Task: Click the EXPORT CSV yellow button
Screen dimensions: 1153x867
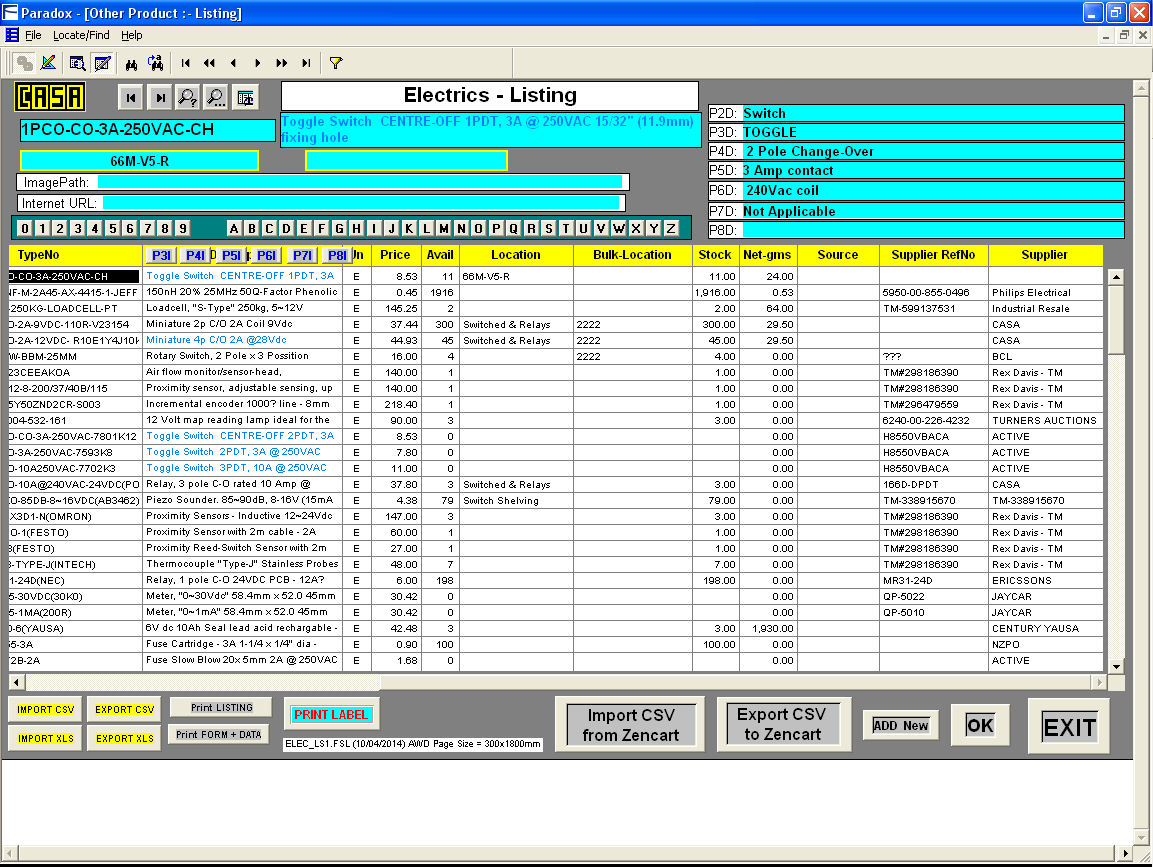Action: click(125, 710)
